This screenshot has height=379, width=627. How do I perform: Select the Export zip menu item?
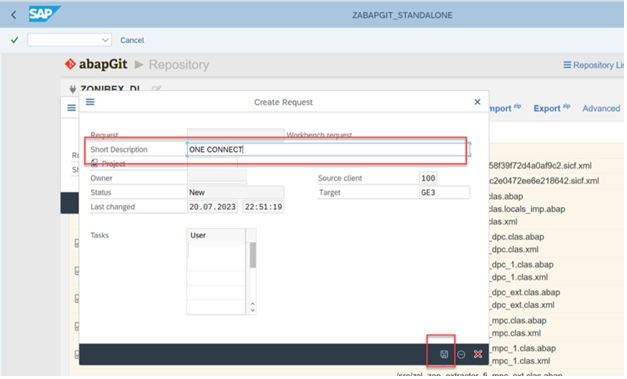click(x=552, y=108)
